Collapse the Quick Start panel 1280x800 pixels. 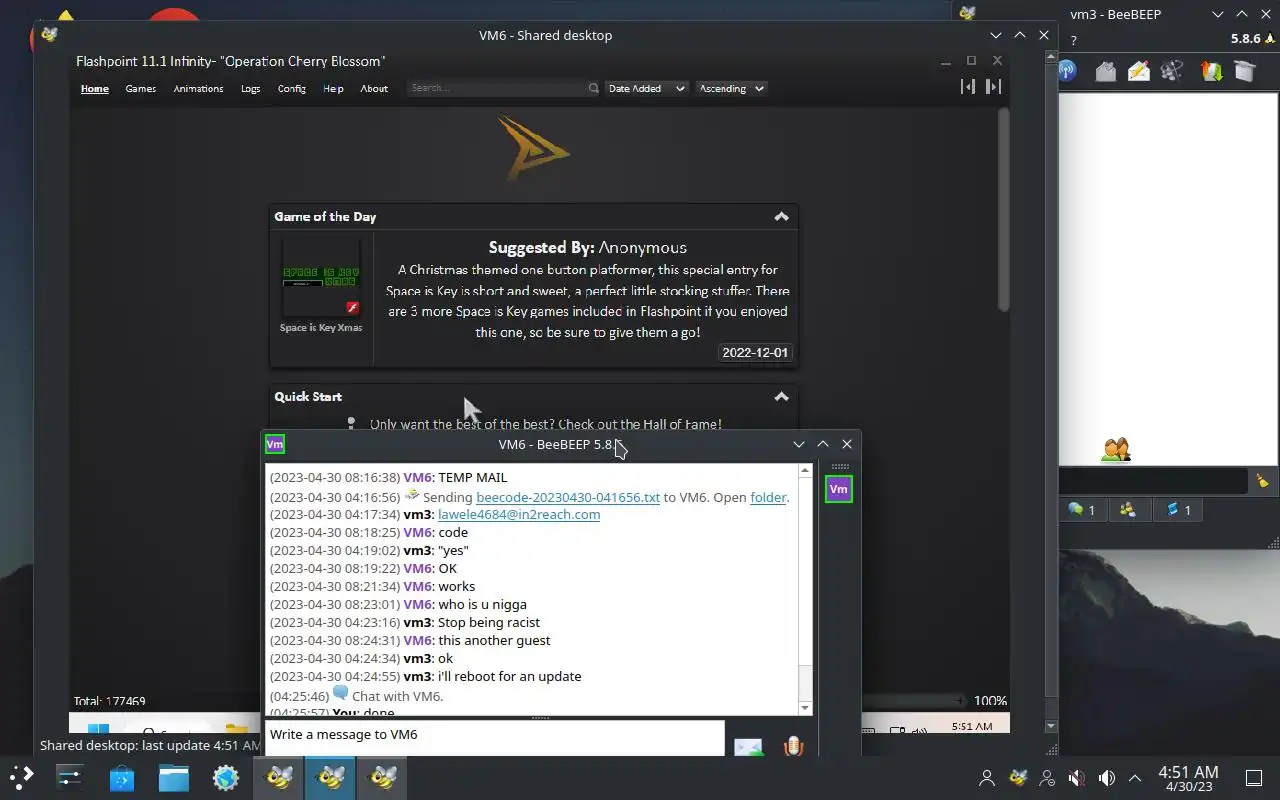pos(781,397)
